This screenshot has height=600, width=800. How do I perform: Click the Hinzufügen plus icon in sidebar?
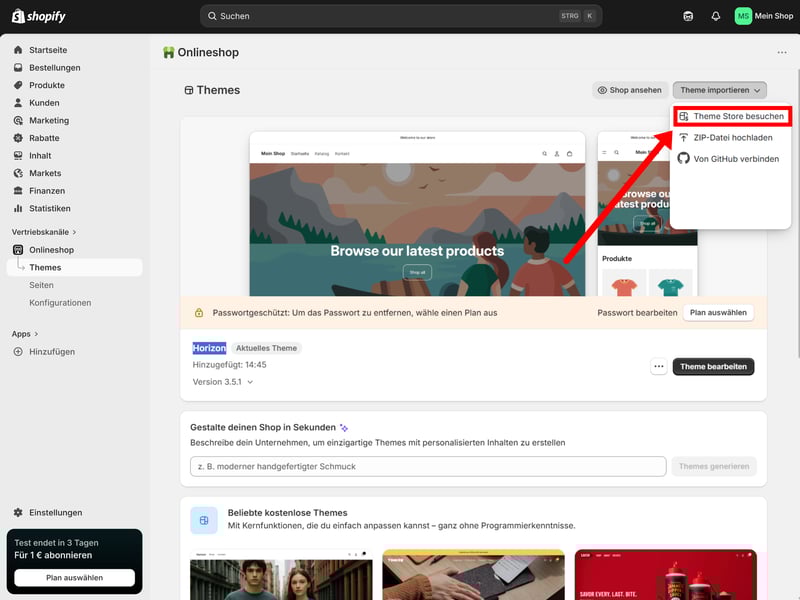pos(18,352)
